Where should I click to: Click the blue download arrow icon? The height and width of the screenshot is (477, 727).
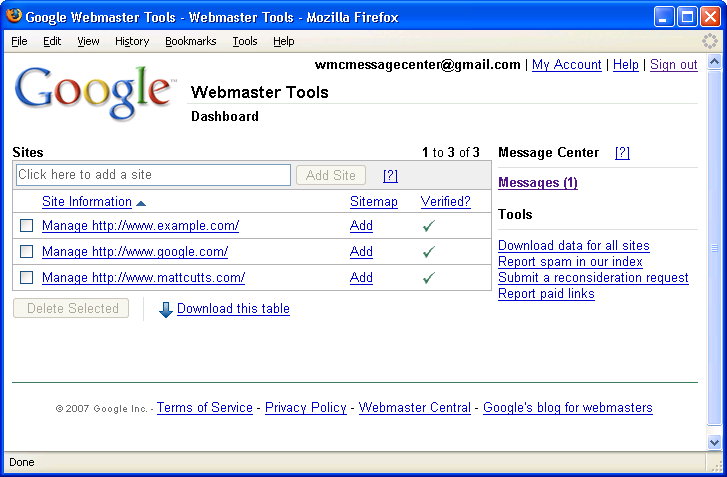[166, 310]
